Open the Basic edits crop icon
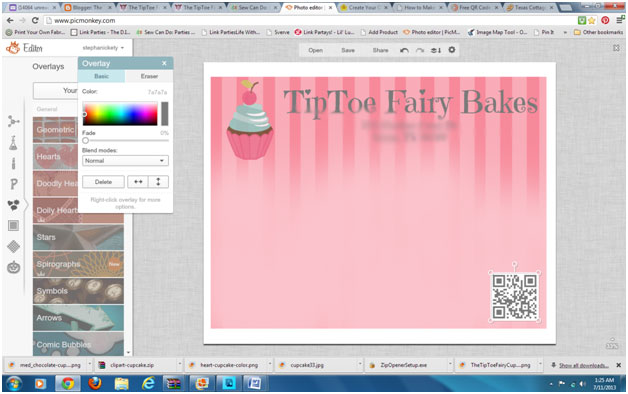 [13, 121]
